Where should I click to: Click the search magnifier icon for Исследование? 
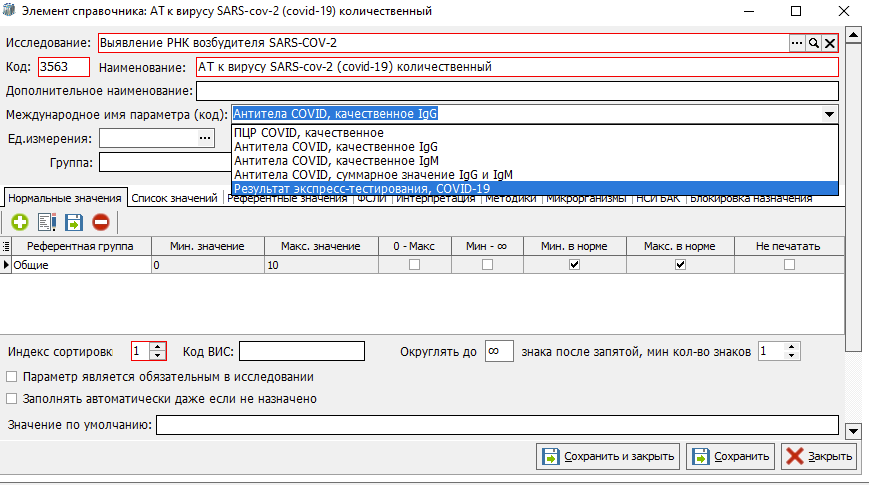[814, 43]
